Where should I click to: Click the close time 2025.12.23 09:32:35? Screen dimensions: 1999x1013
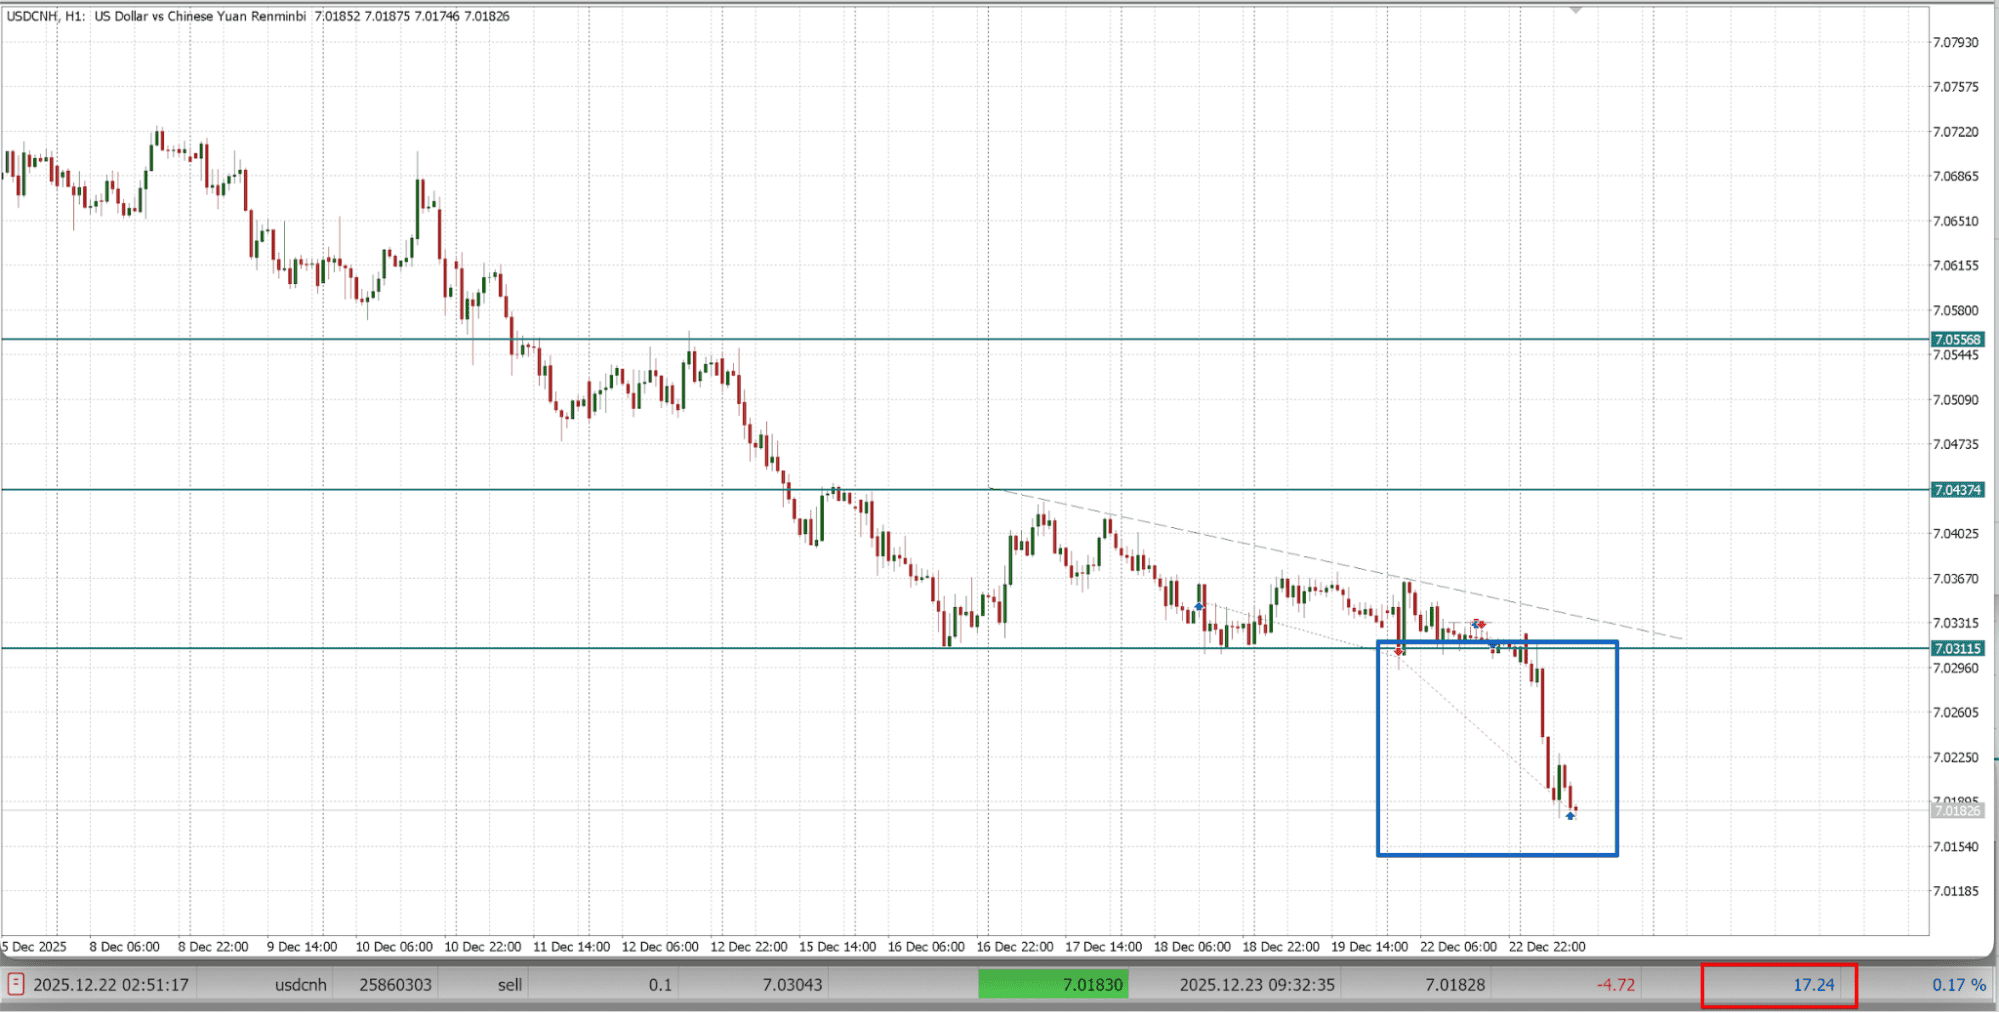(x=1257, y=985)
